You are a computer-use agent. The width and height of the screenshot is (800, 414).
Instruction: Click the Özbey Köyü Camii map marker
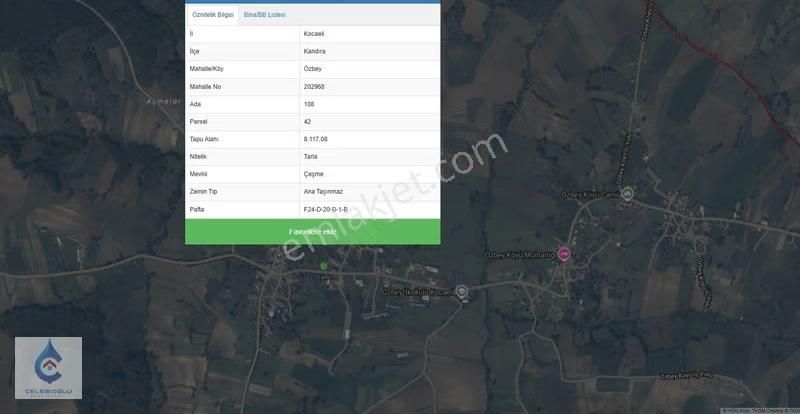[627, 194]
